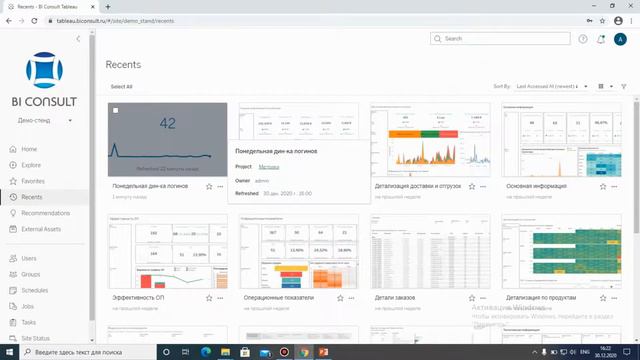Favorite Детали заказов with star
The image size is (640, 360).
tap(472, 298)
